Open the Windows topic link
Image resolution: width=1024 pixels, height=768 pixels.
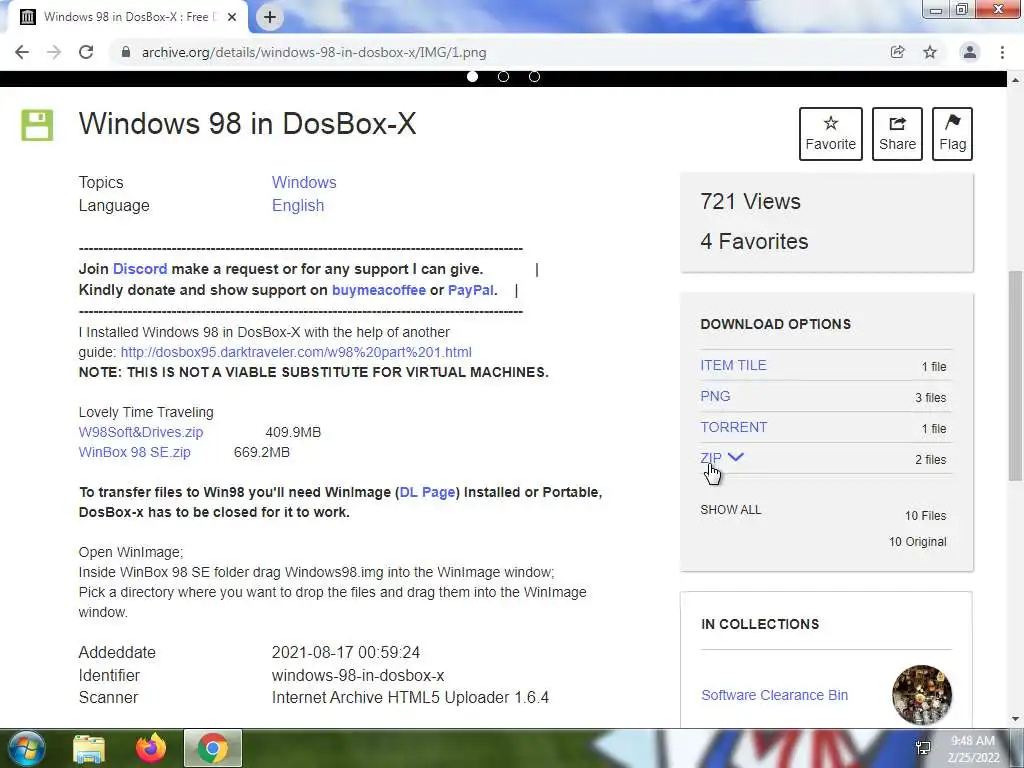pos(304,182)
